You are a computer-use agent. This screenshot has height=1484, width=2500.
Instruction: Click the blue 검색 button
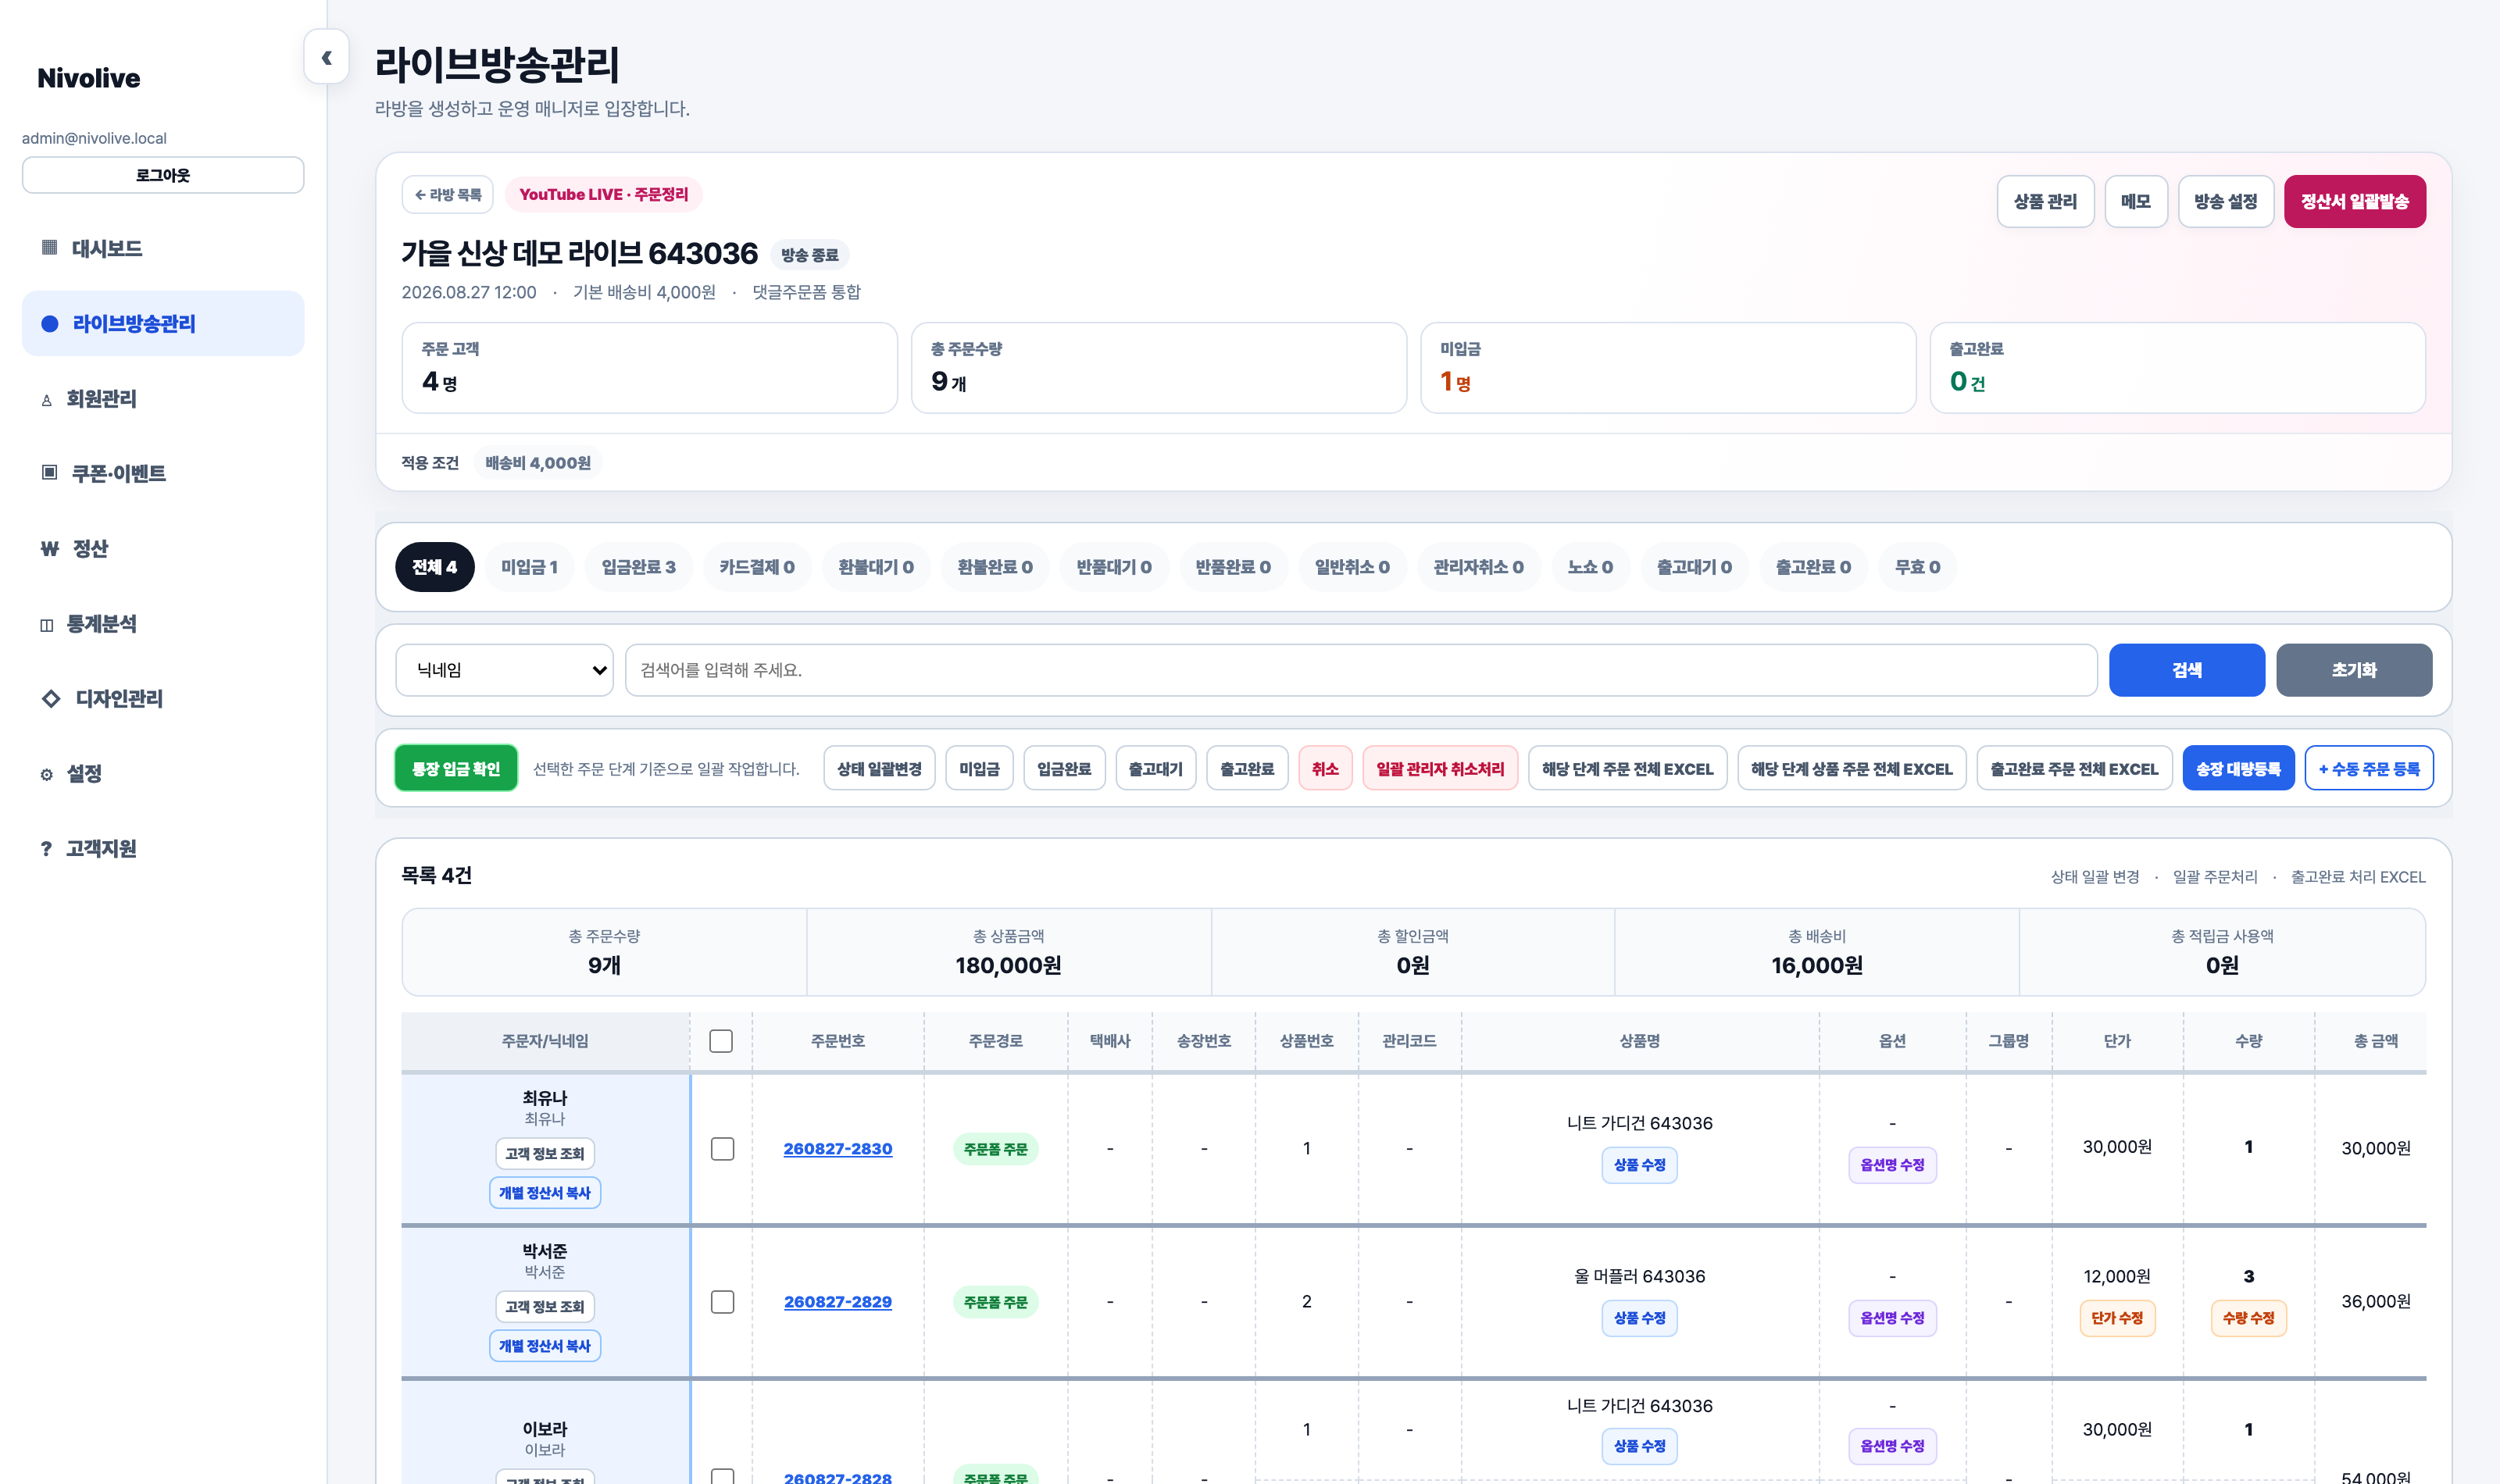click(2186, 670)
